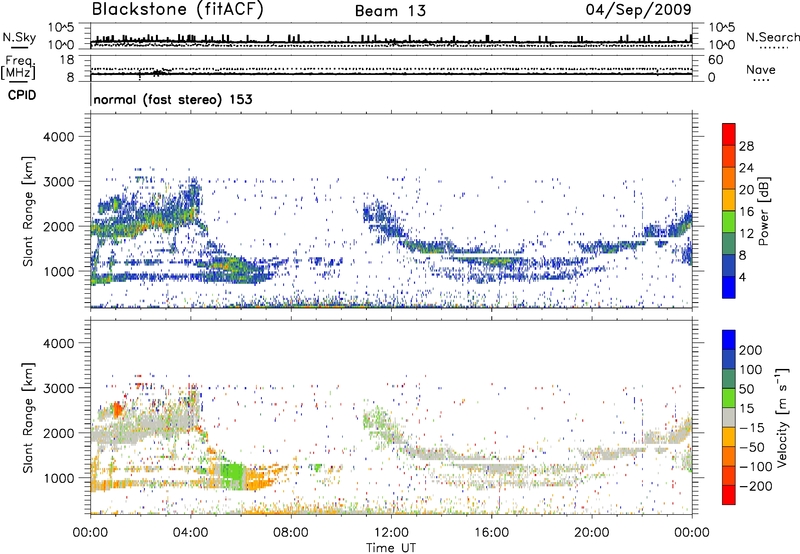The image size is (800, 554).
Task: Click the "60" Nave axis value
Action: coord(715,60)
